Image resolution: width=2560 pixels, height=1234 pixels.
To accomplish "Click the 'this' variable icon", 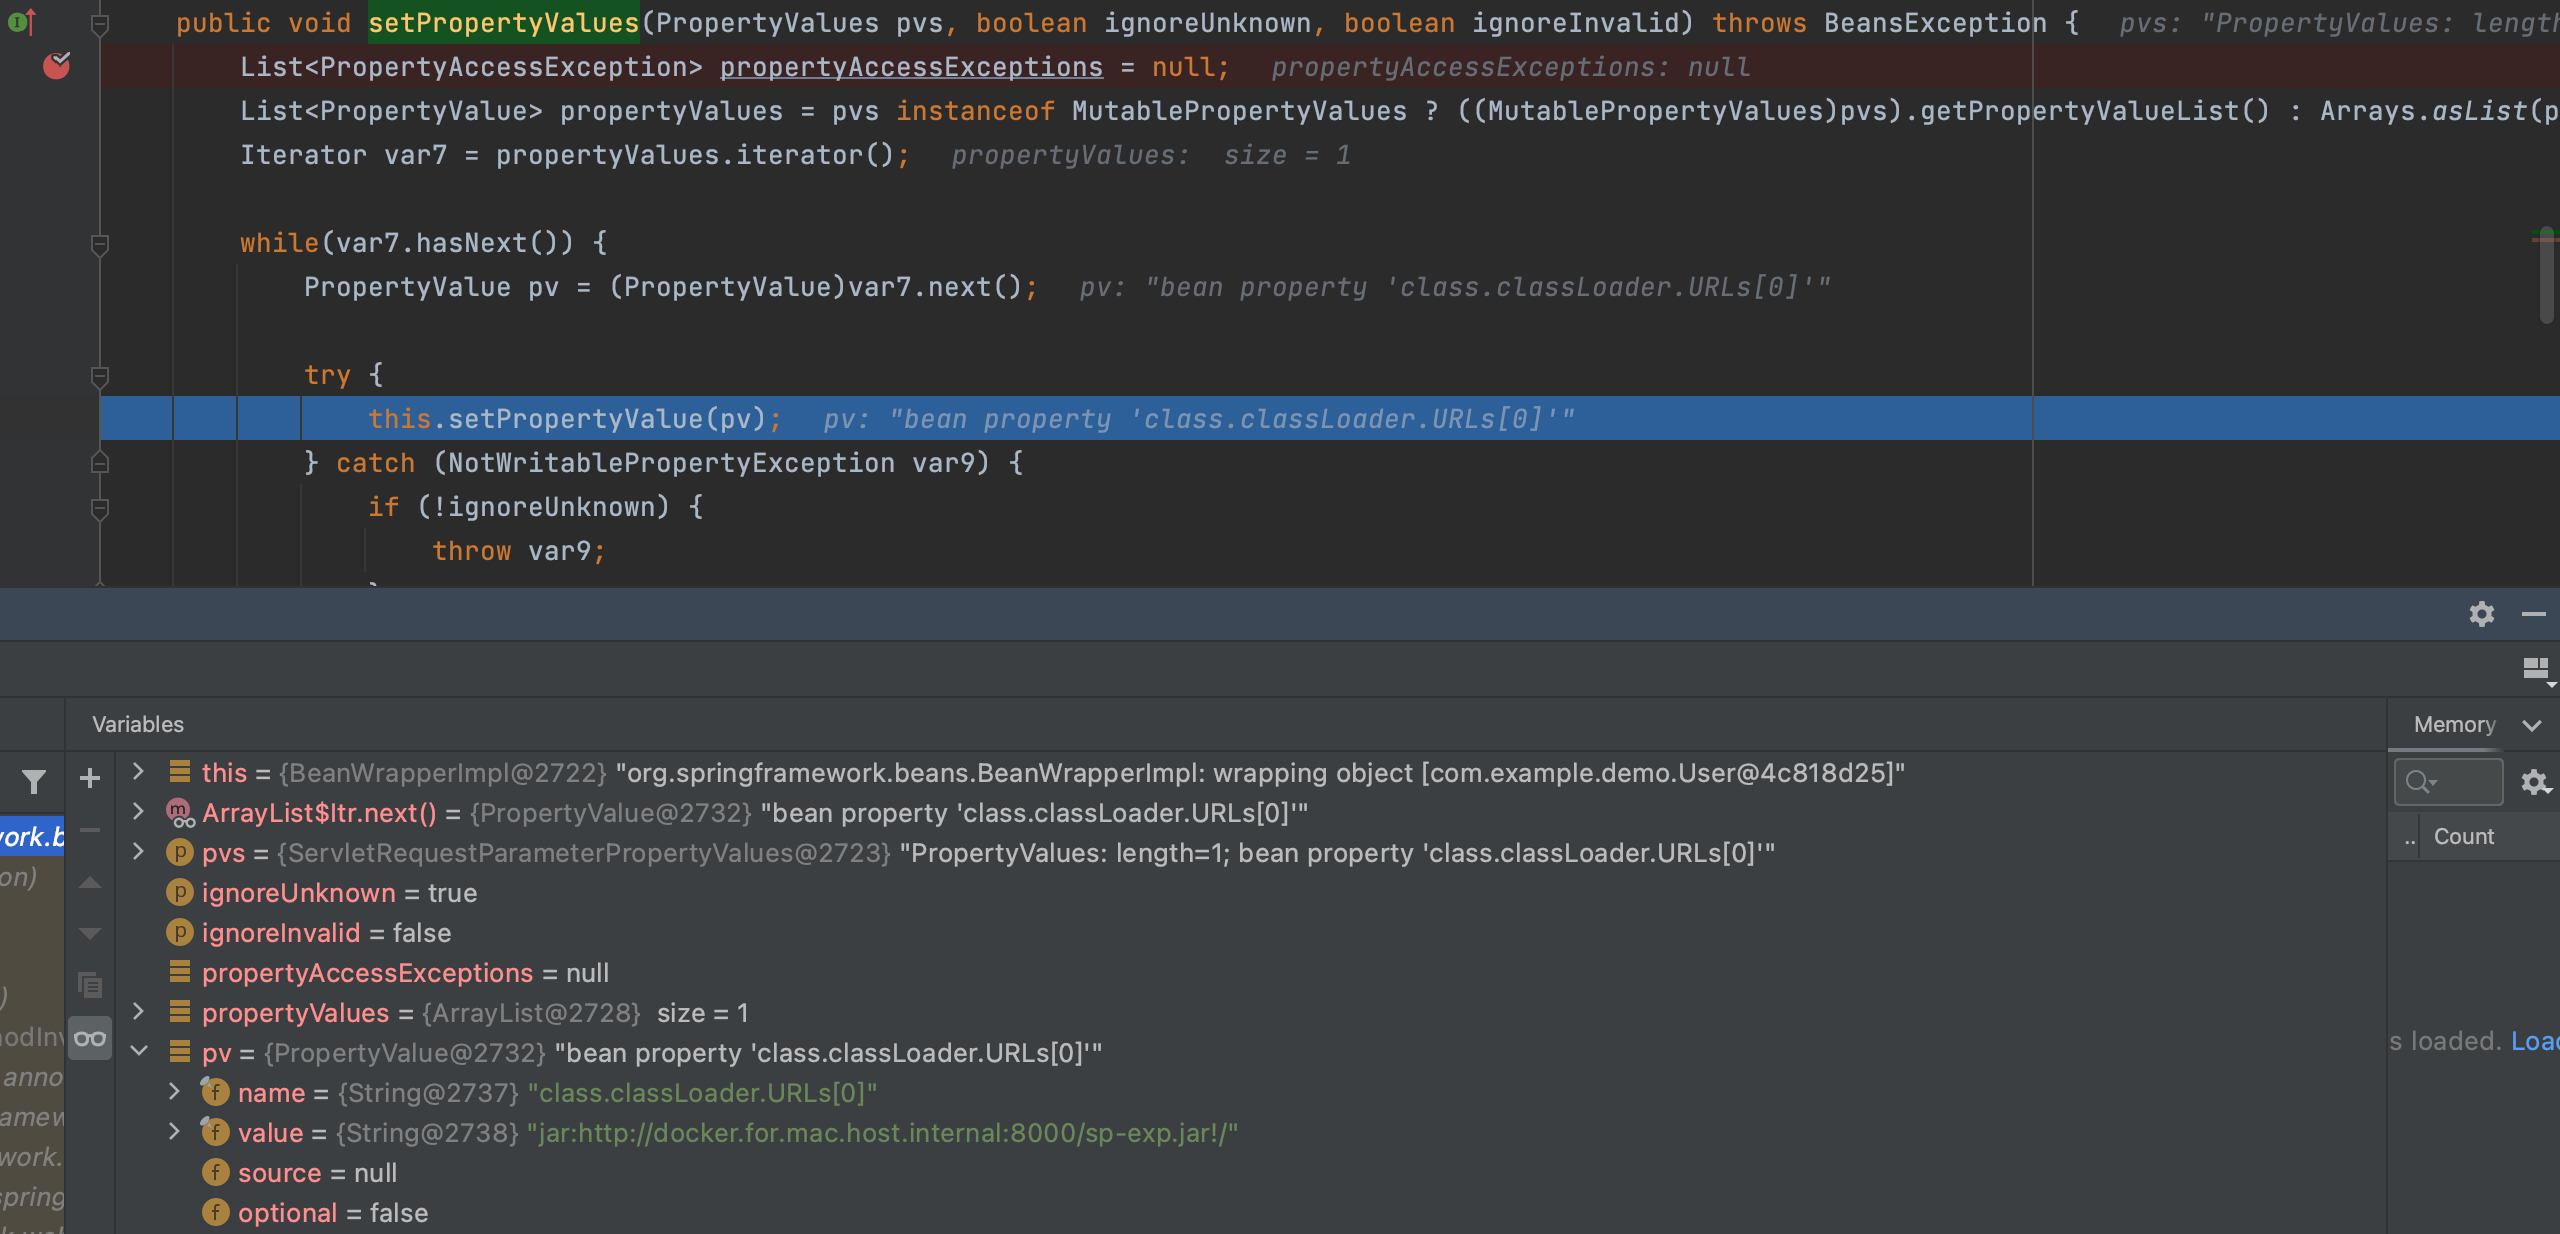I will click(180, 771).
